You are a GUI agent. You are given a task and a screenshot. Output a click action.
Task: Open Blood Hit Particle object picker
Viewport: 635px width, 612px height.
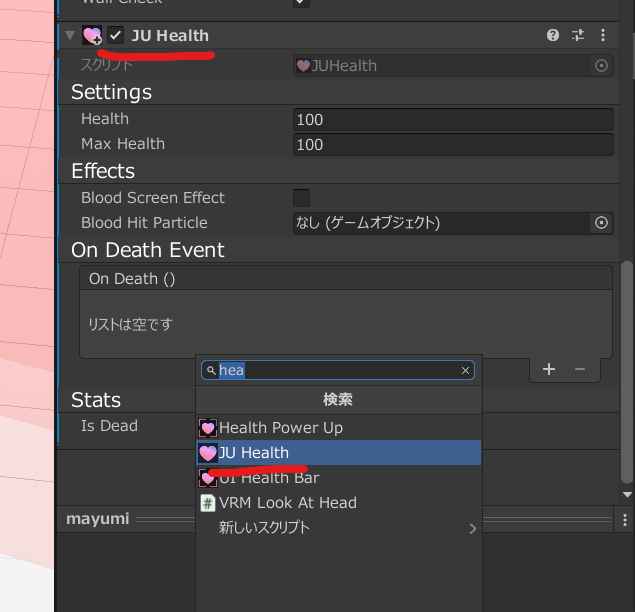coord(601,223)
